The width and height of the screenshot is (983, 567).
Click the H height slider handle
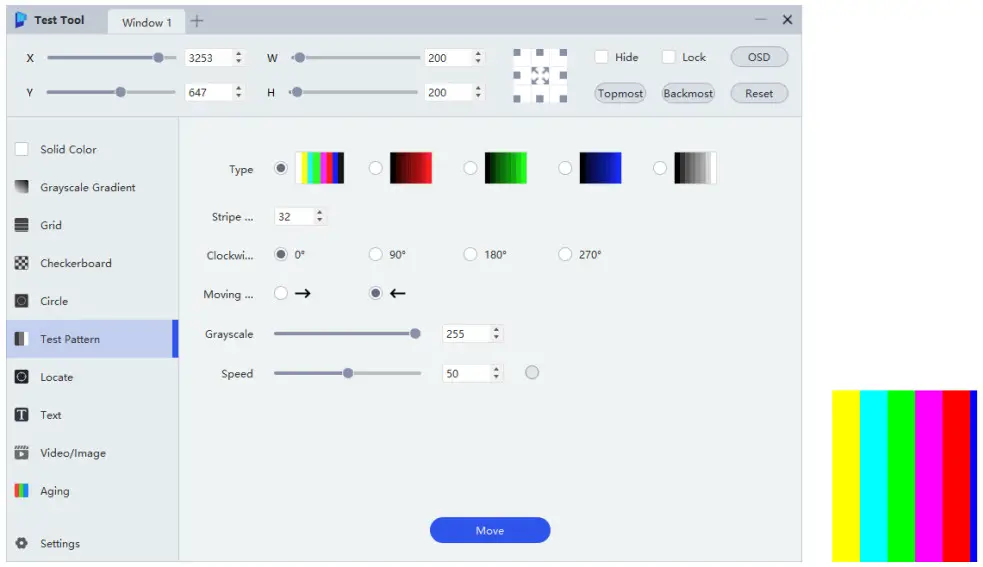(297, 92)
